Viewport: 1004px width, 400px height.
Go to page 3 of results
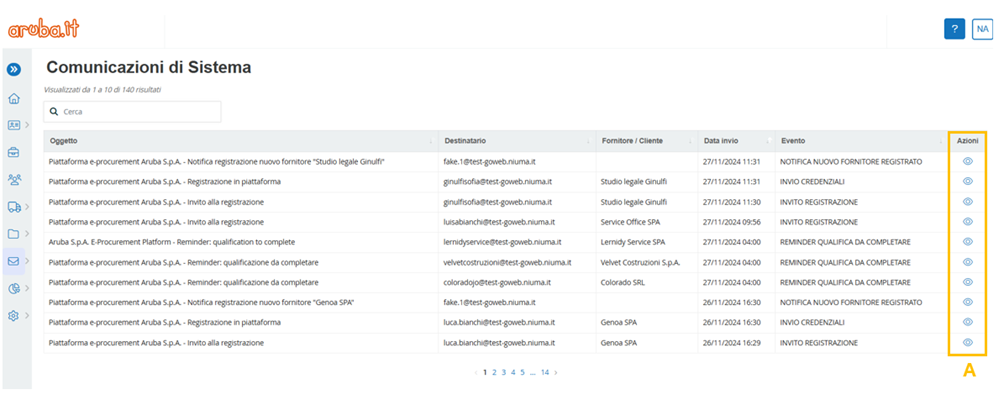tap(504, 372)
